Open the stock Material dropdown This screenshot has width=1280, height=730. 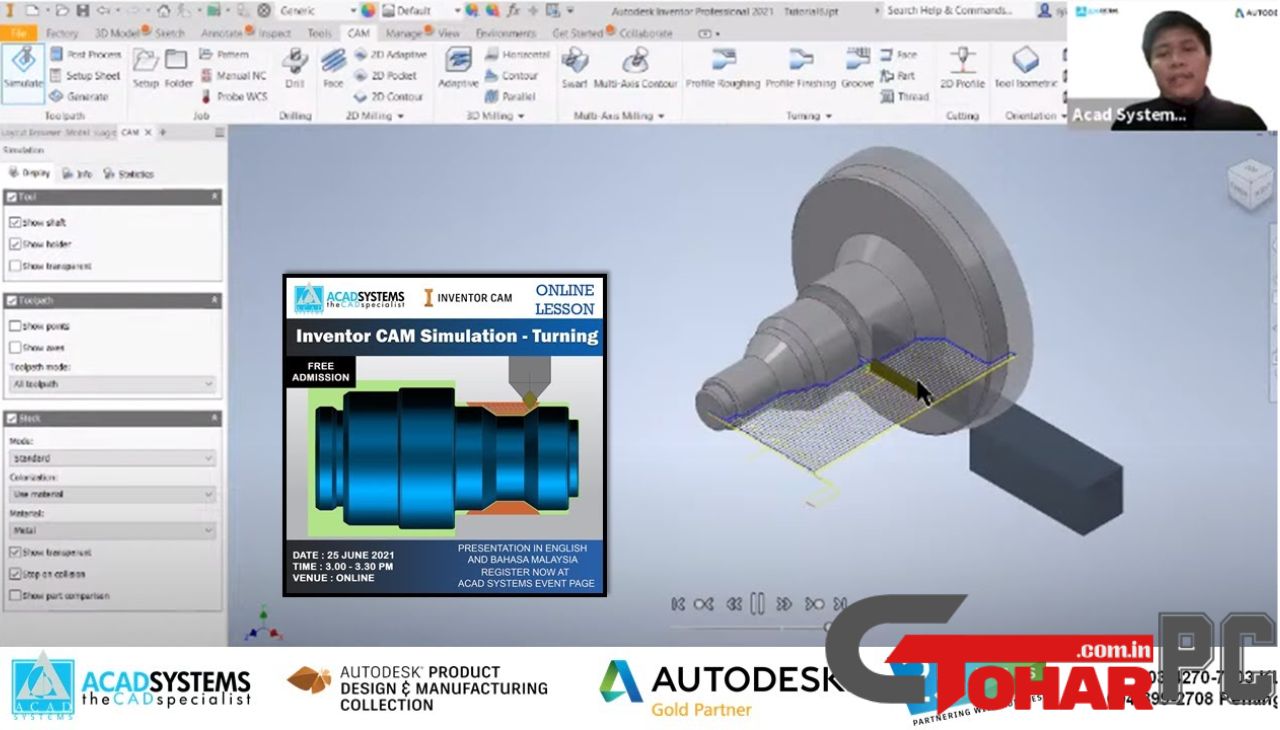[x=112, y=530]
